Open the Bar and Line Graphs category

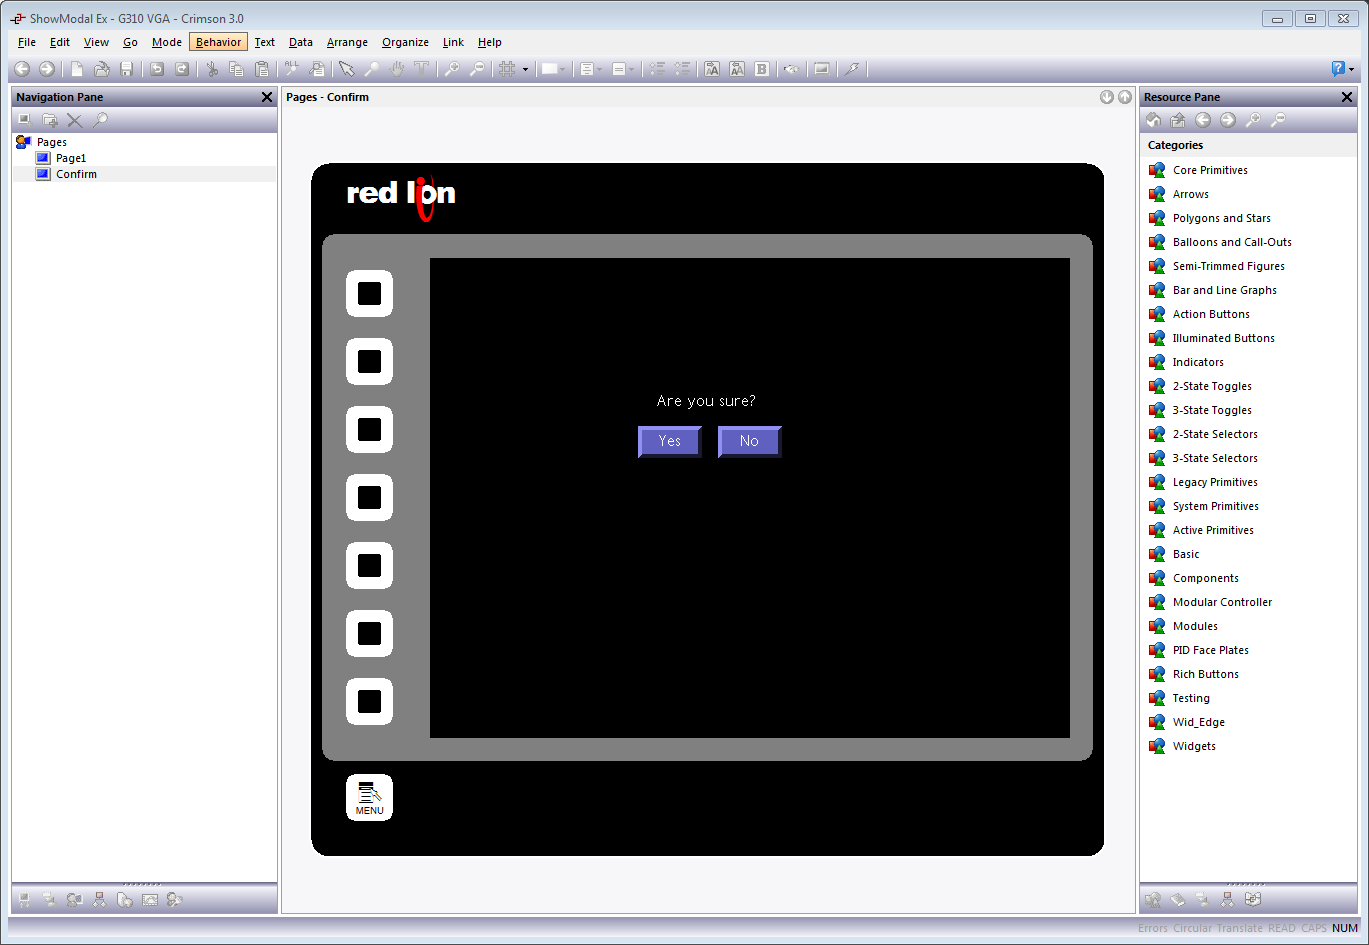tap(1224, 290)
